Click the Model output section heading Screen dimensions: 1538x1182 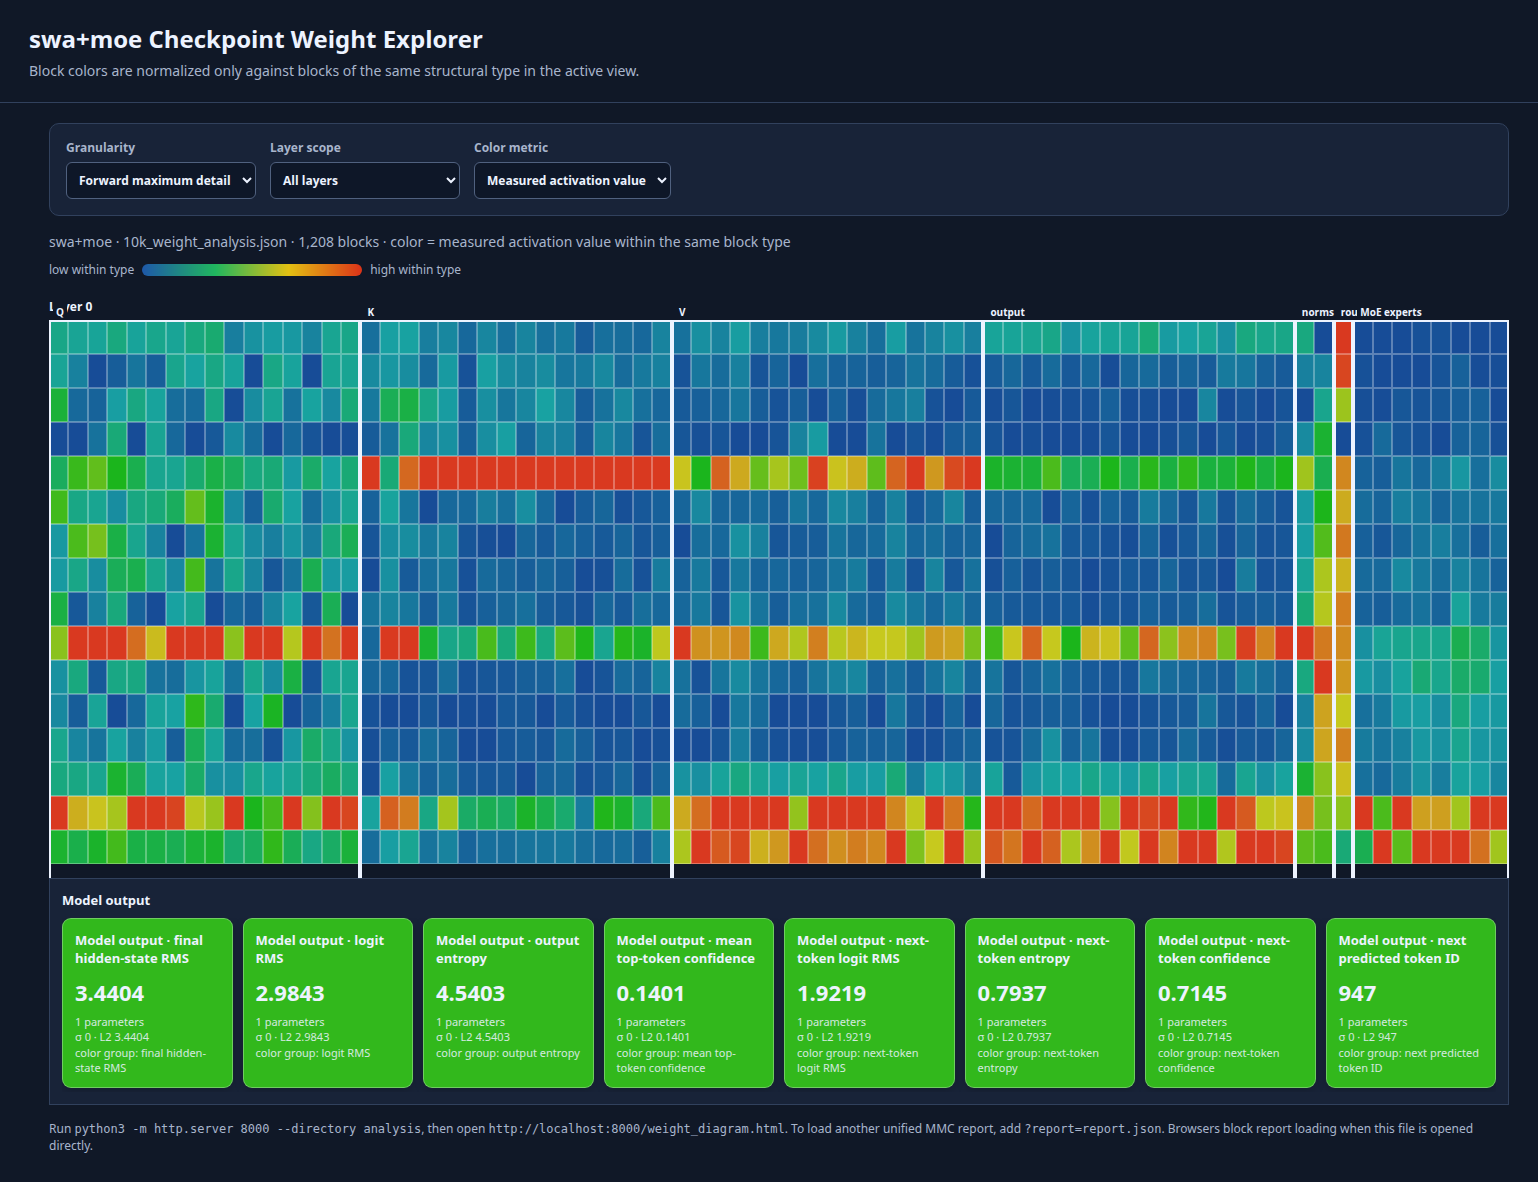pyautogui.click(x=106, y=901)
